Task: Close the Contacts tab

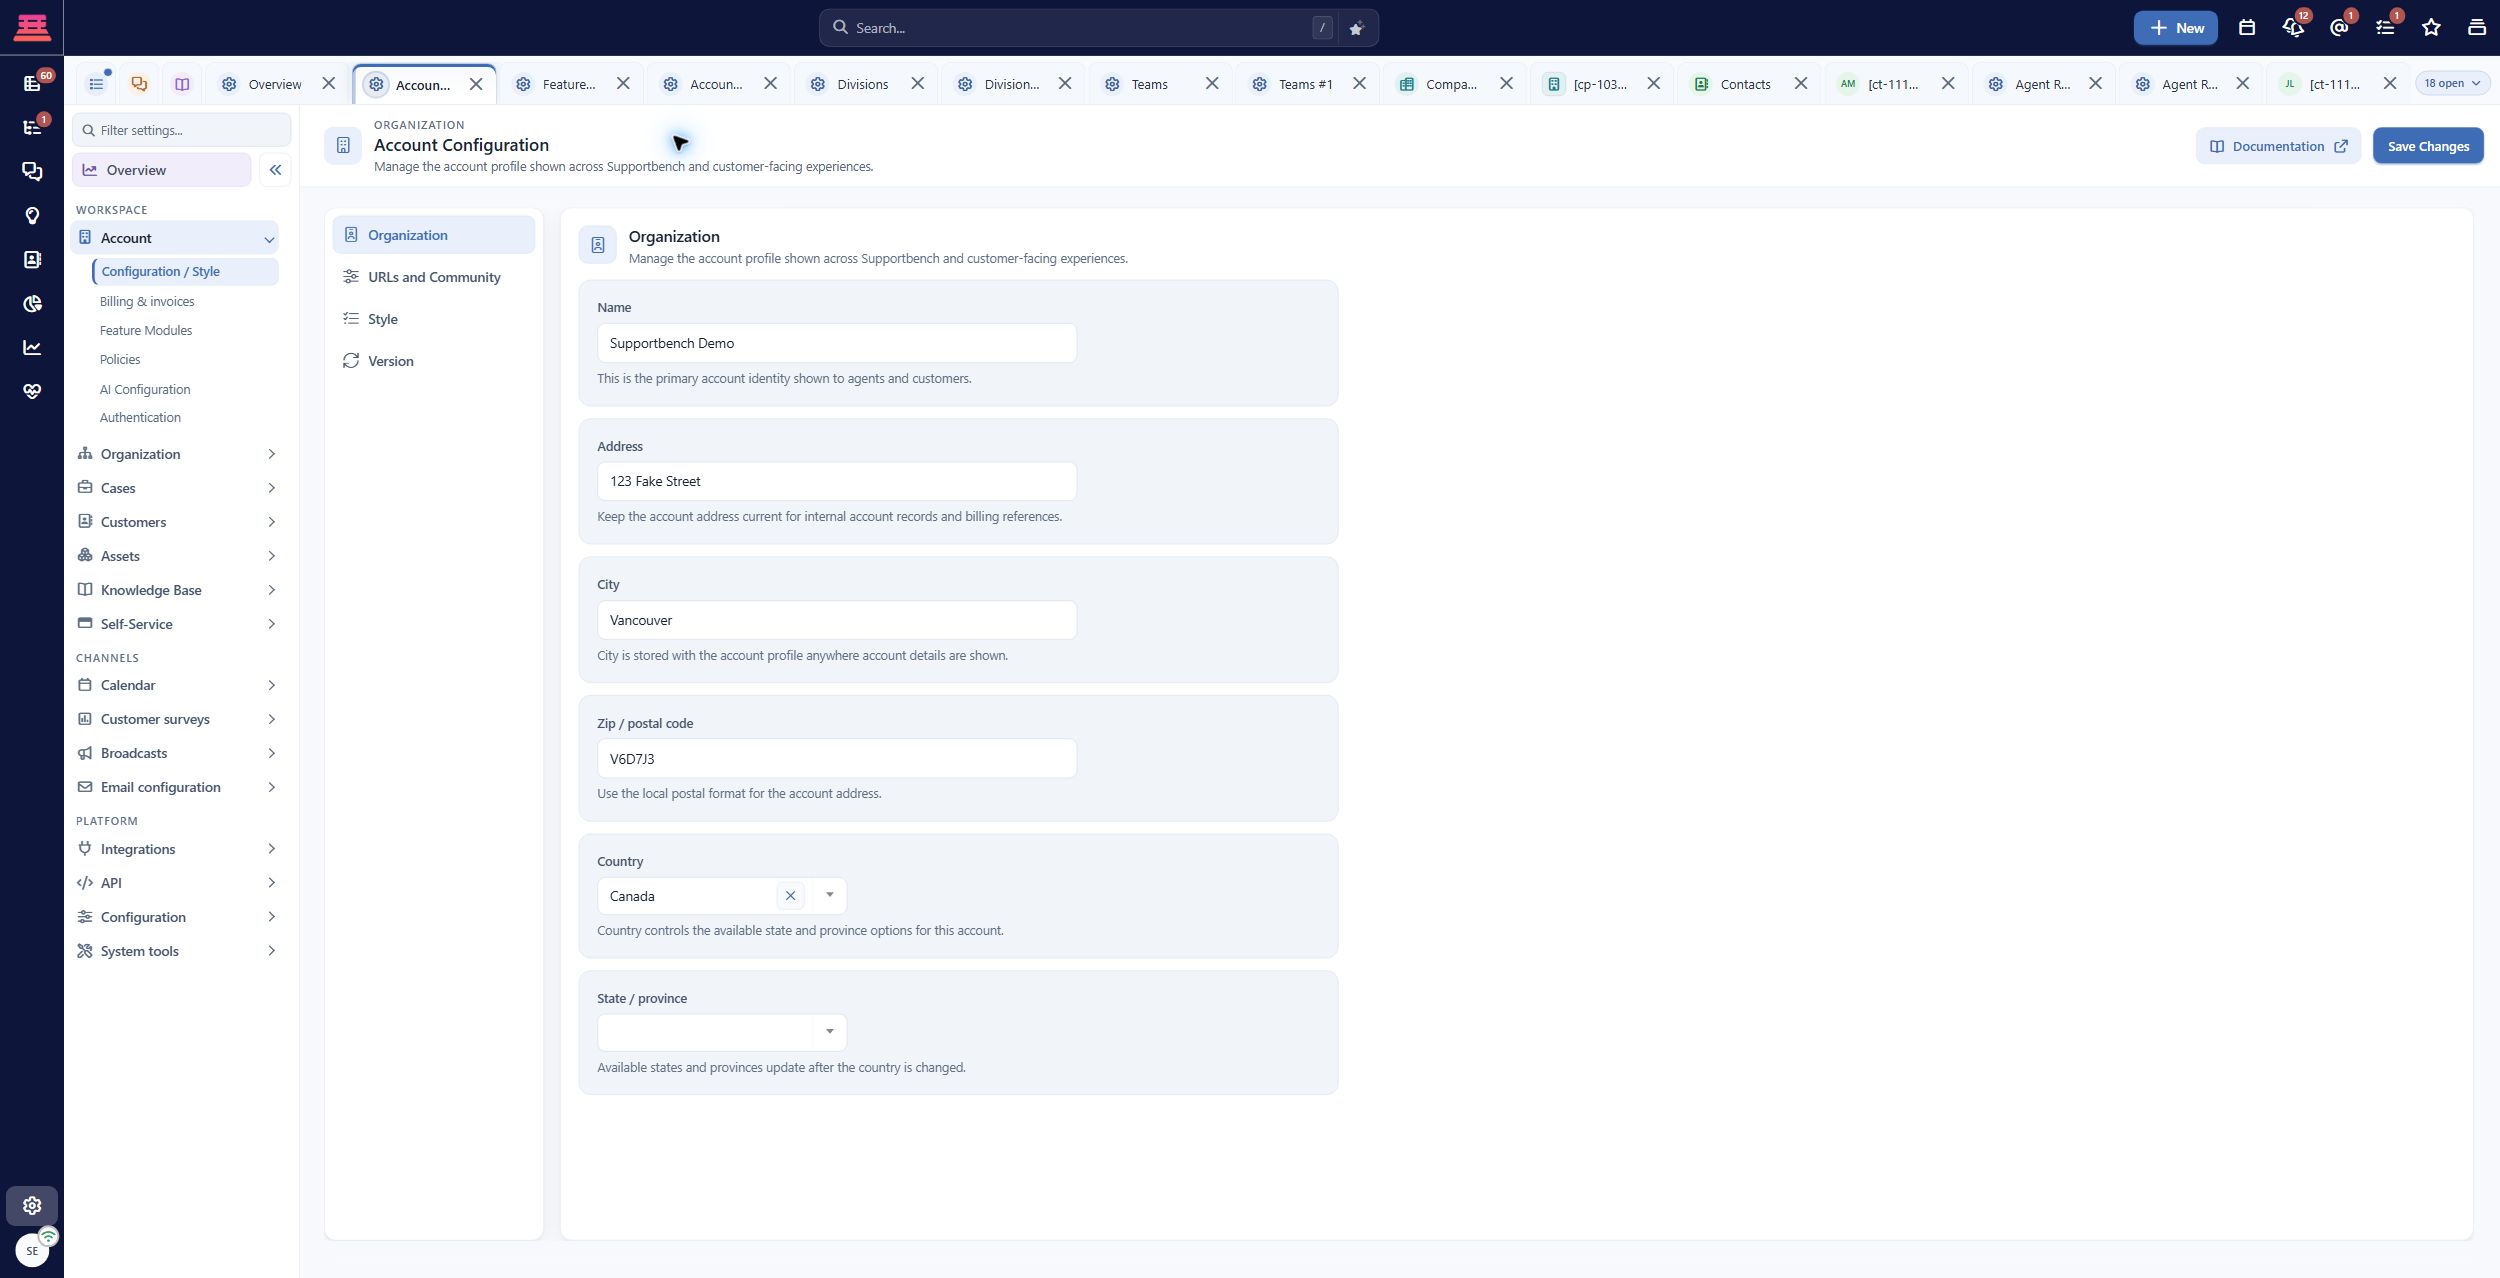Action: click(x=1800, y=84)
